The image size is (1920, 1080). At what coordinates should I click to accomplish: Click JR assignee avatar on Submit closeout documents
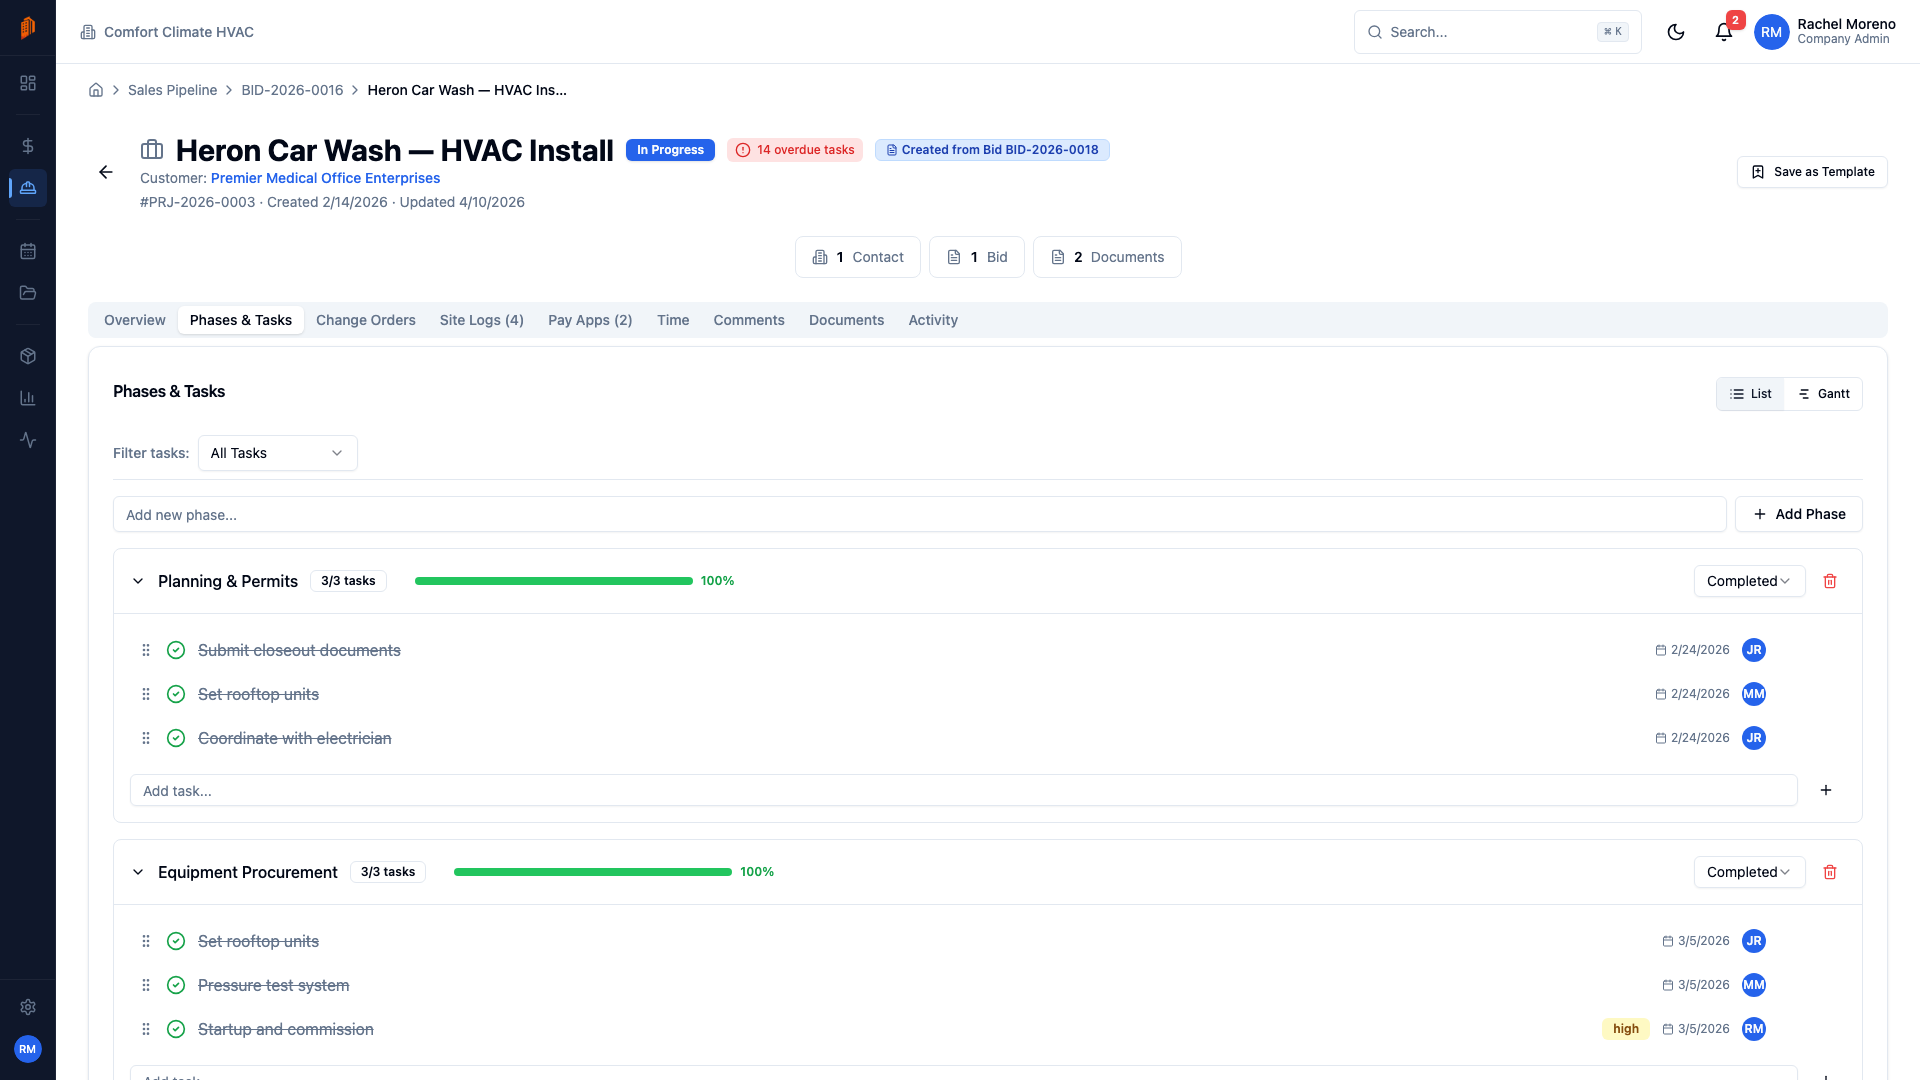[1754, 650]
